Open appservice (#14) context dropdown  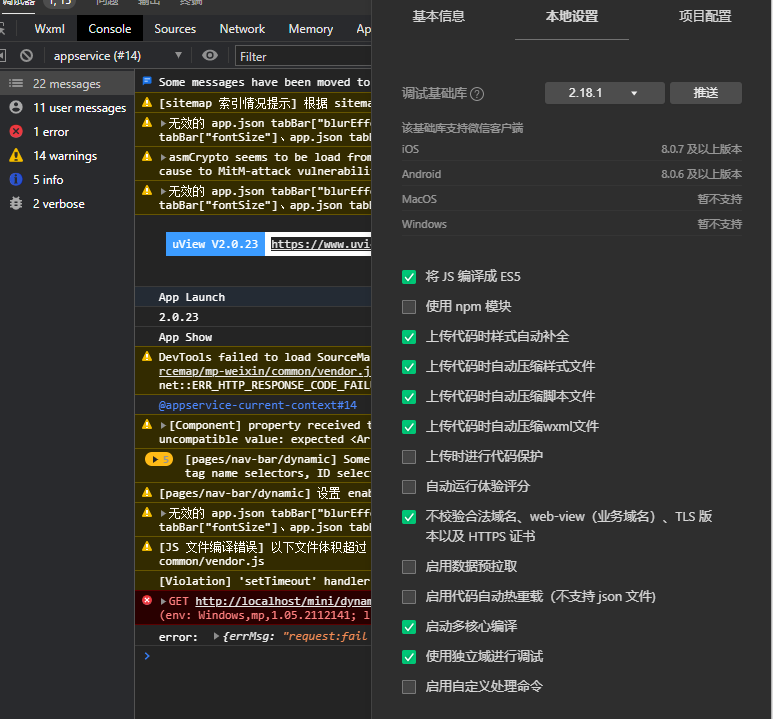[118, 56]
